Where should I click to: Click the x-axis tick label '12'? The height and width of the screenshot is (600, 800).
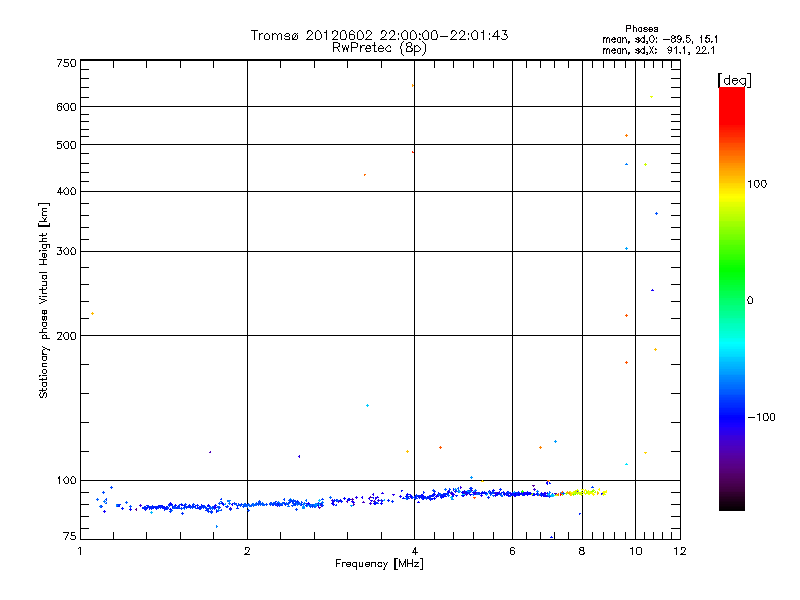(x=680, y=551)
